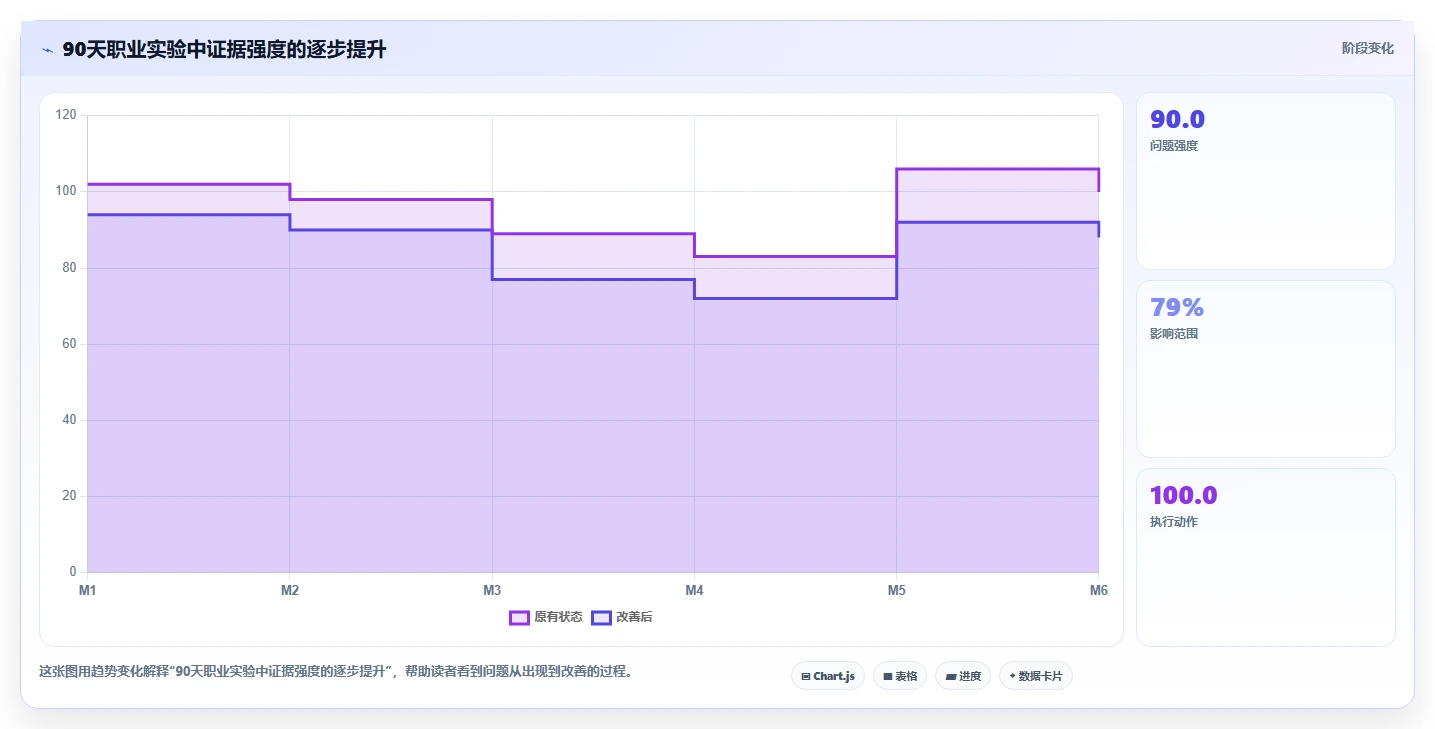Click the 0 y-axis value
Viewport: 1435px width, 729px height.
(x=73, y=572)
